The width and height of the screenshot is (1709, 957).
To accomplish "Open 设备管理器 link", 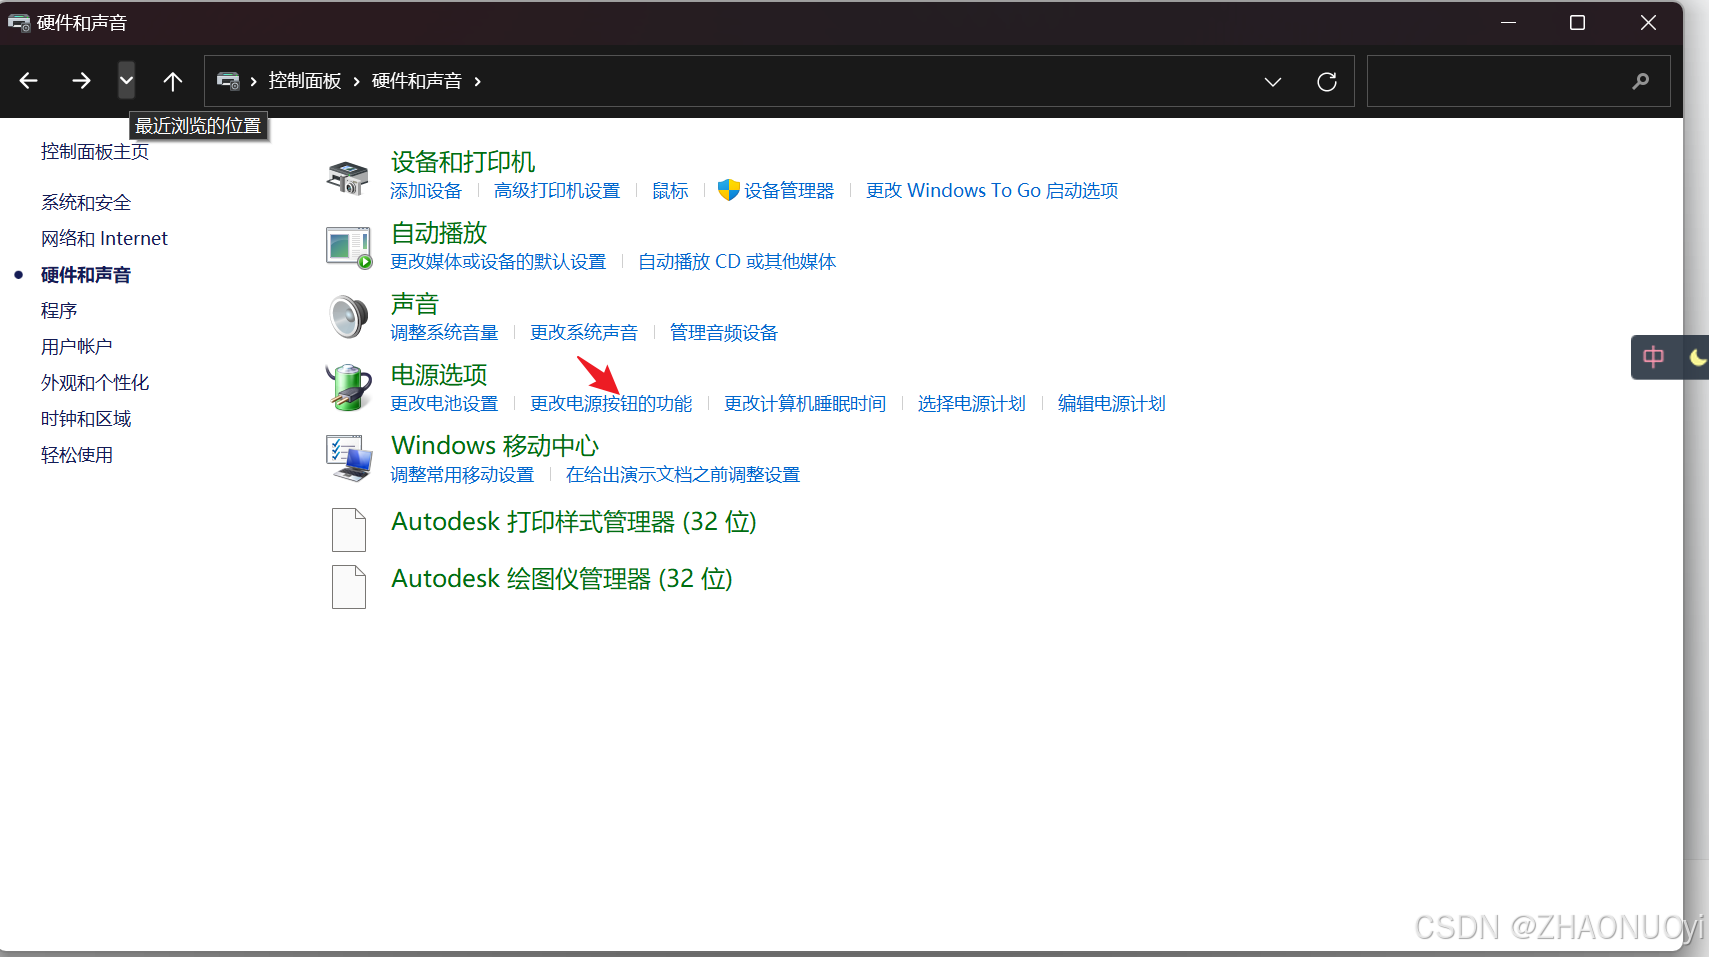I will point(789,191).
